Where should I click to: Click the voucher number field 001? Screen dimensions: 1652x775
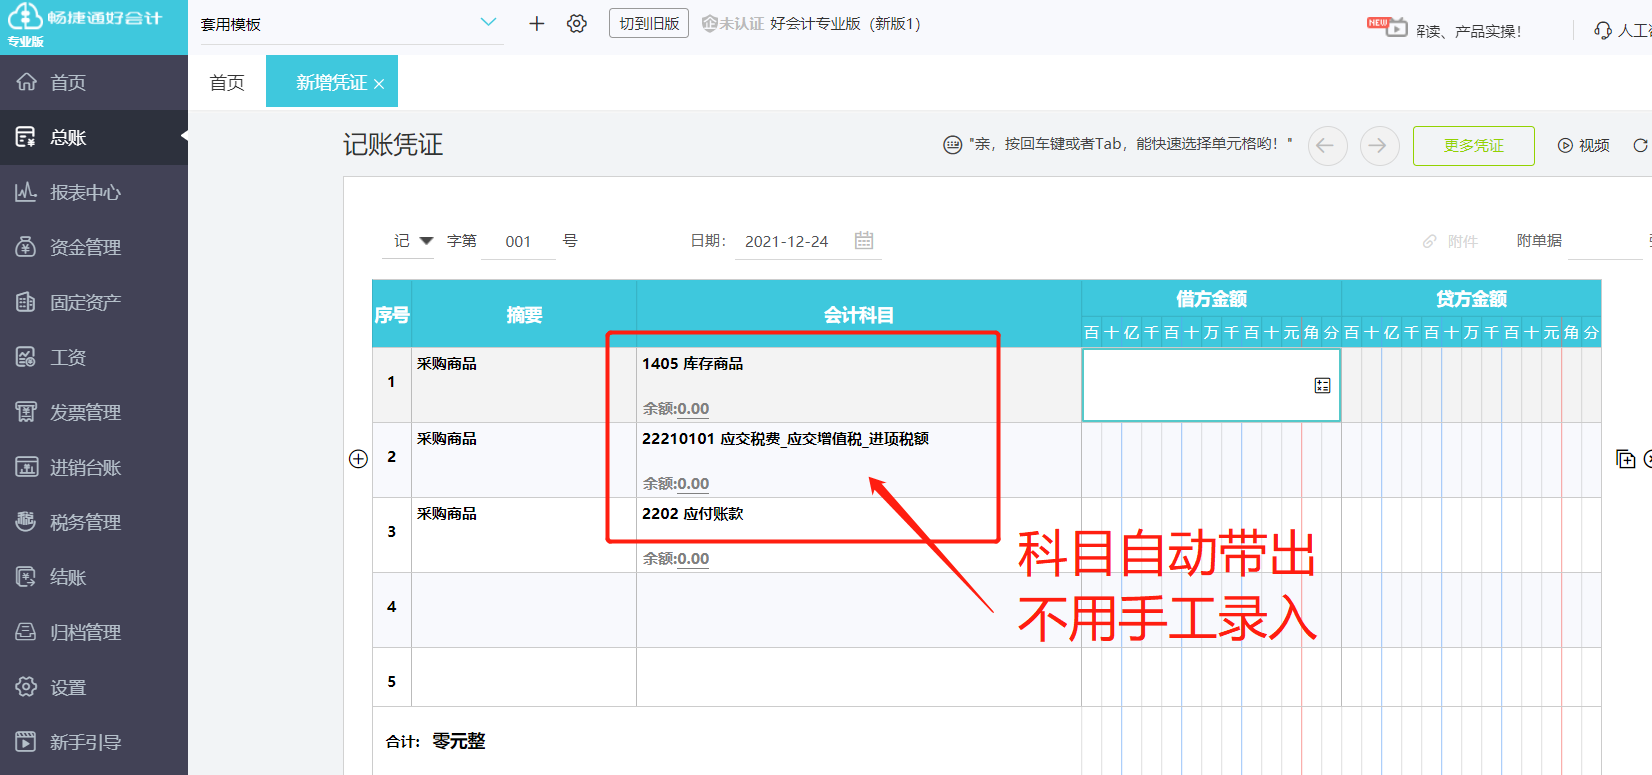click(x=518, y=241)
